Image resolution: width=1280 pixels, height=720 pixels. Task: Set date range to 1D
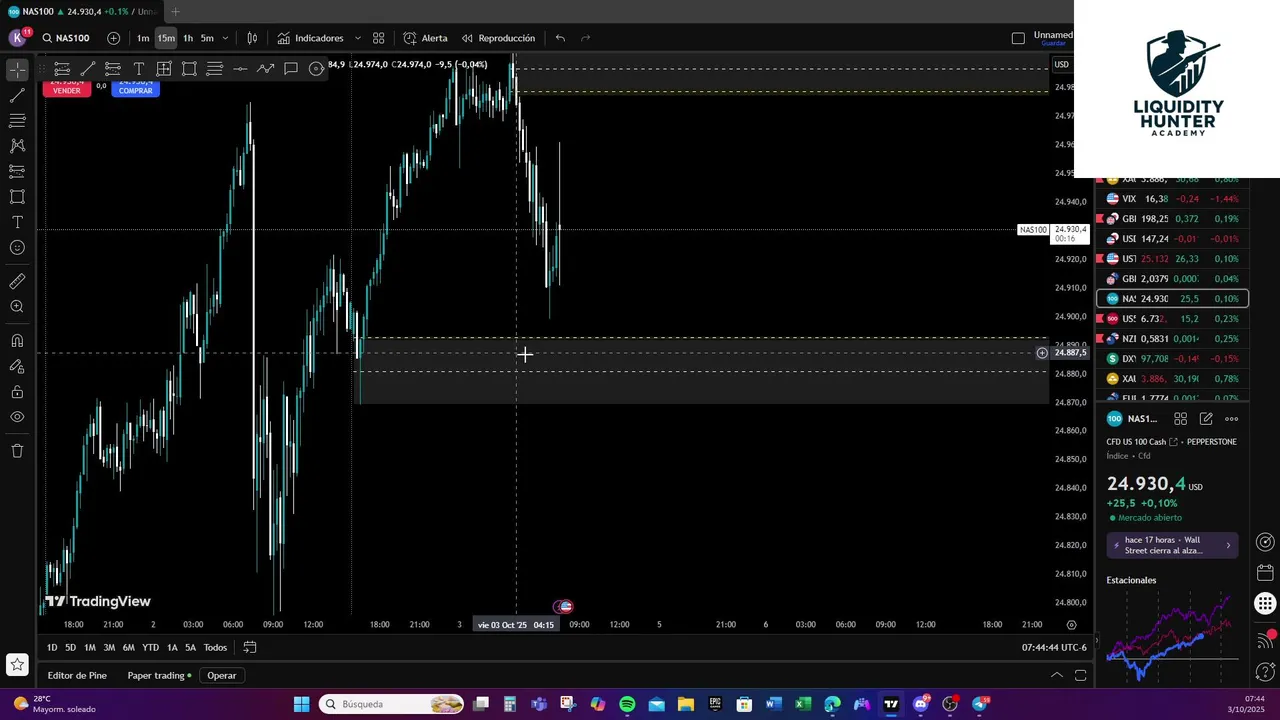point(52,647)
